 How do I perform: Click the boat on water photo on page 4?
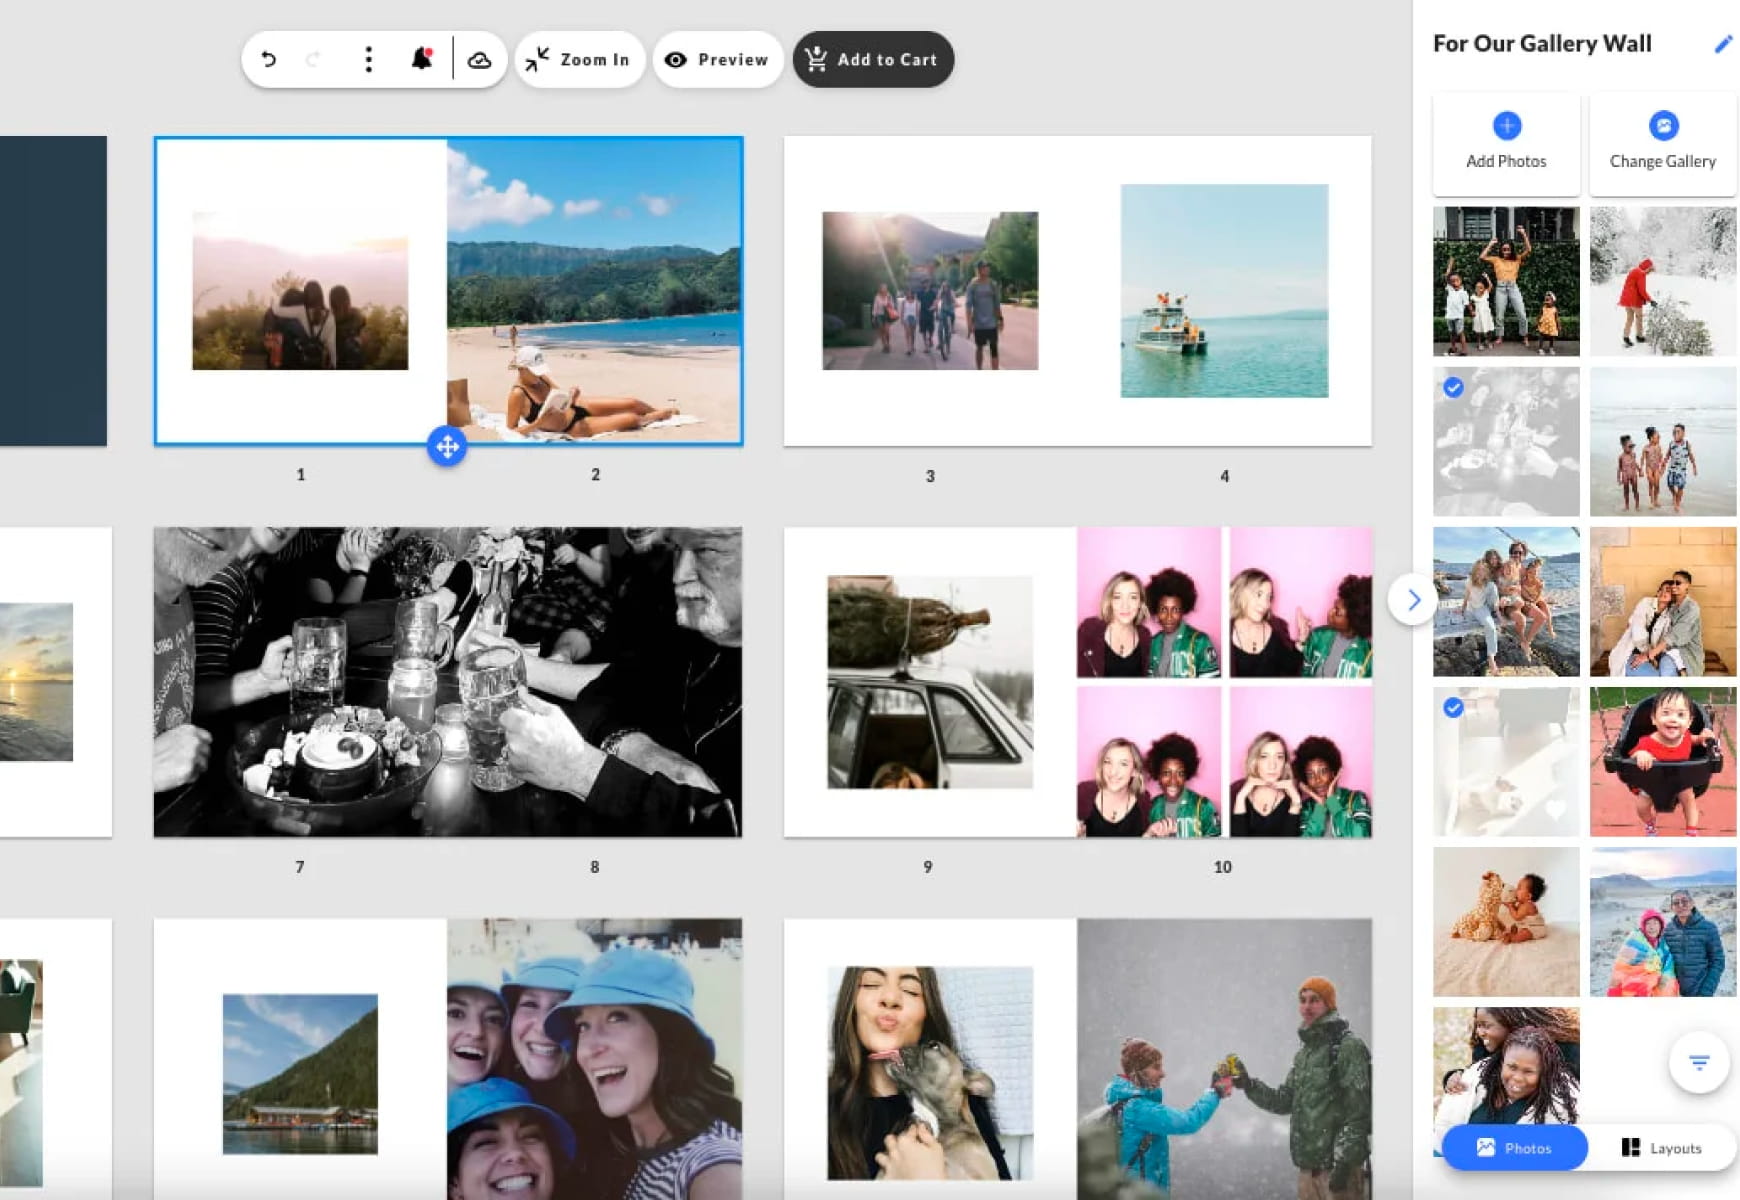[1224, 290]
